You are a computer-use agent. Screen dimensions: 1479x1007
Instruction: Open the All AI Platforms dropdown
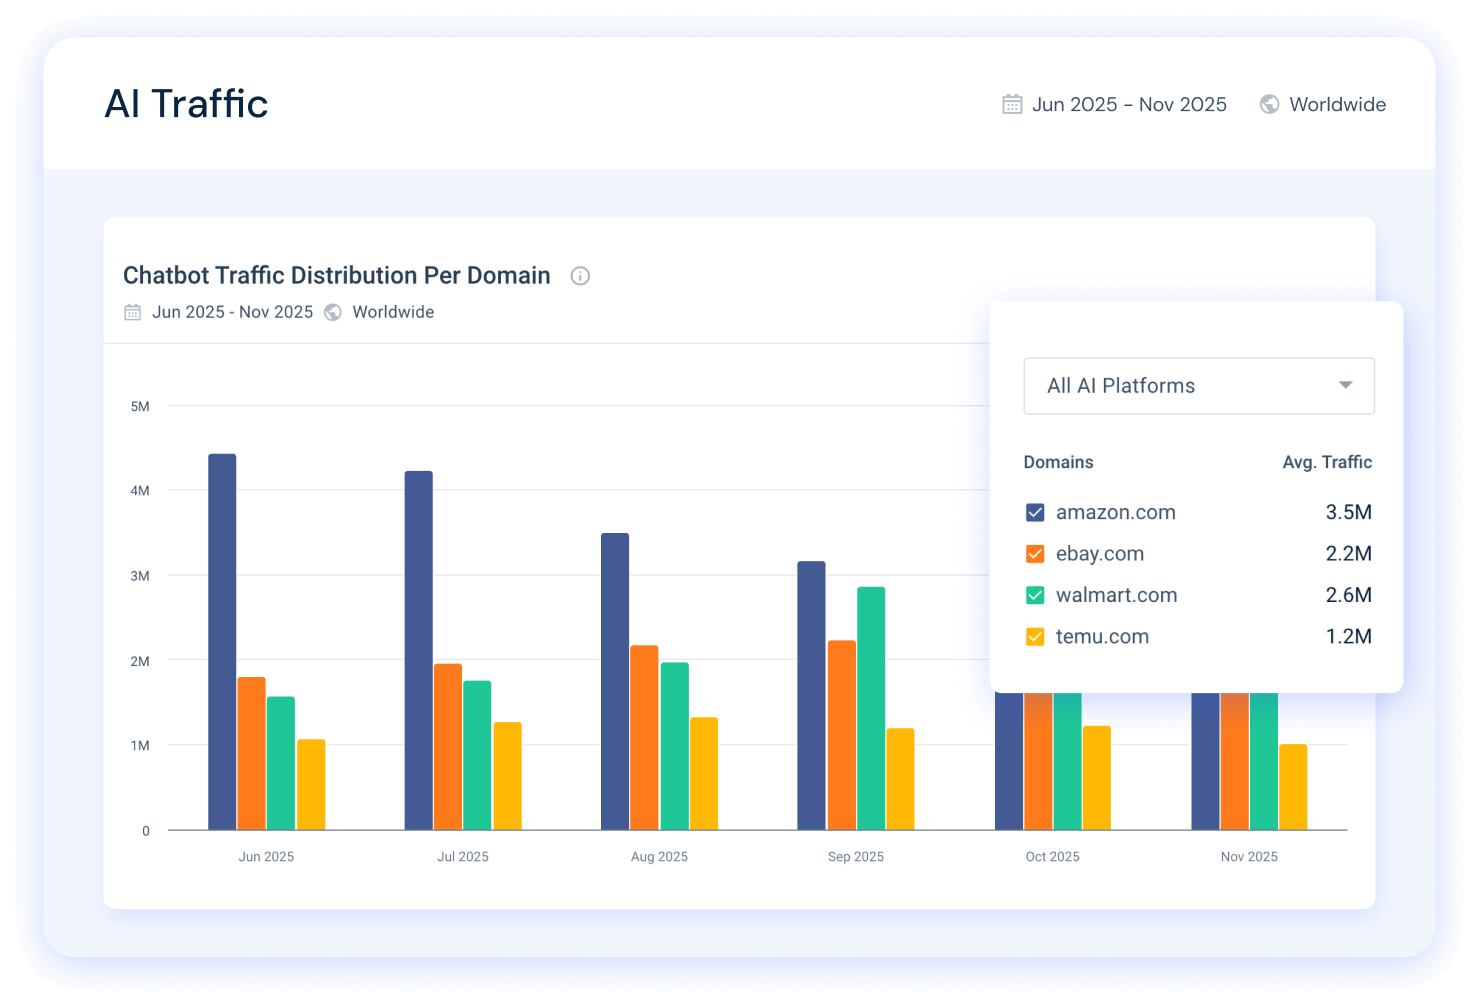(x=1198, y=386)
